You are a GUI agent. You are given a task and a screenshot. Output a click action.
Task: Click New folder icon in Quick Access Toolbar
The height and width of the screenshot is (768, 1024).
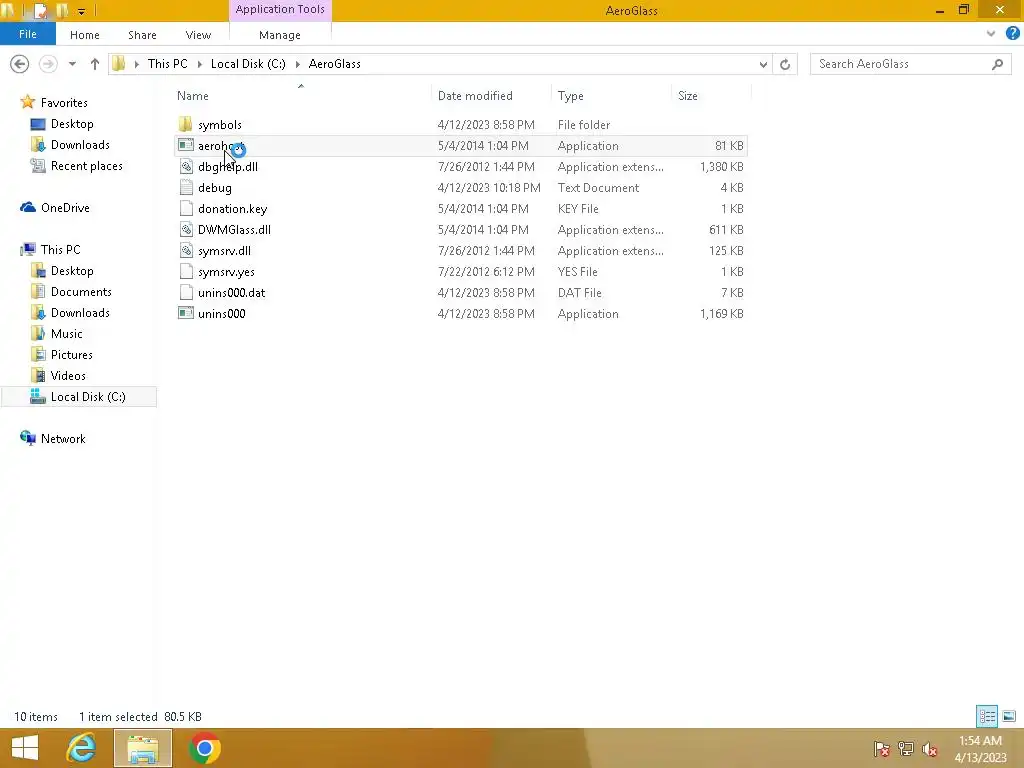(x=62, y=10)
